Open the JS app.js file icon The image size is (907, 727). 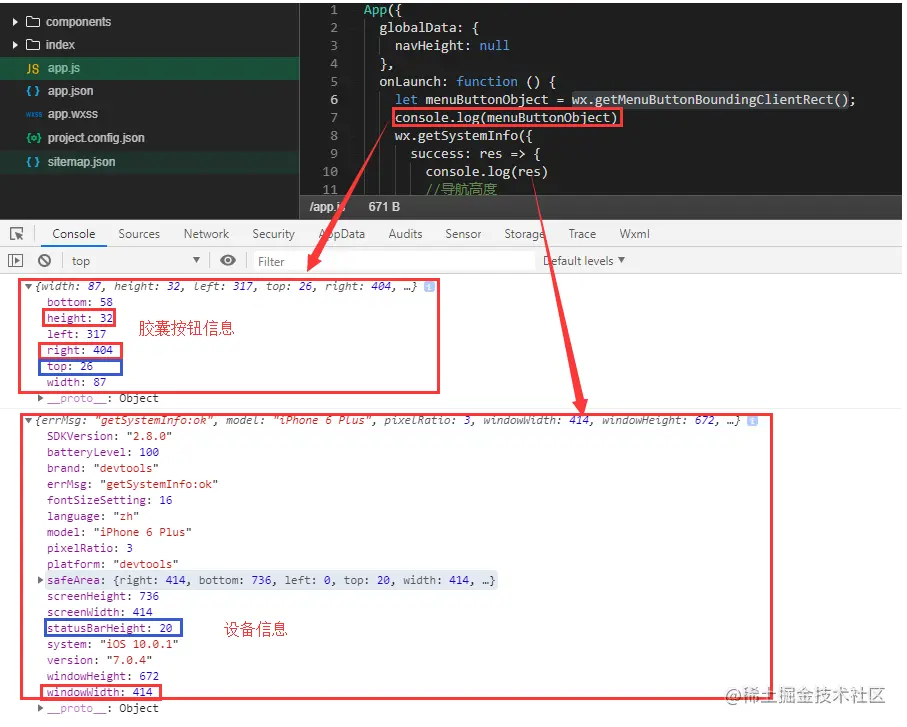point(33,68)
